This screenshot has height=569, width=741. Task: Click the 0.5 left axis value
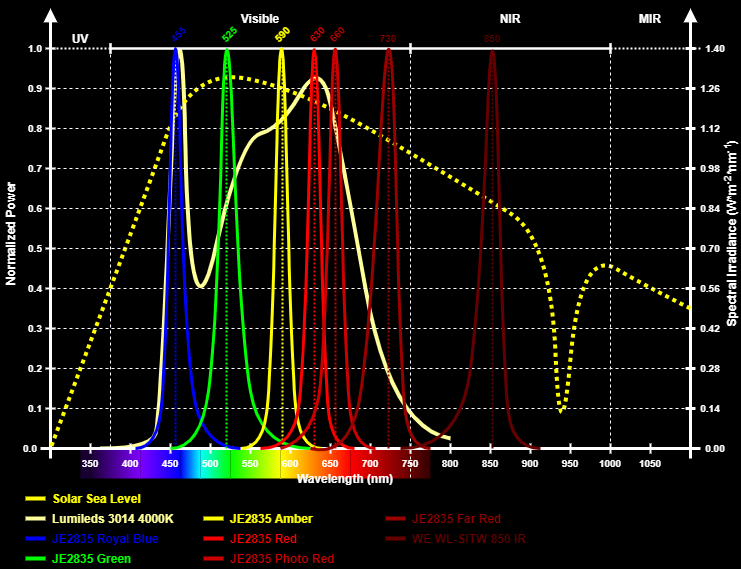point(36,249)
